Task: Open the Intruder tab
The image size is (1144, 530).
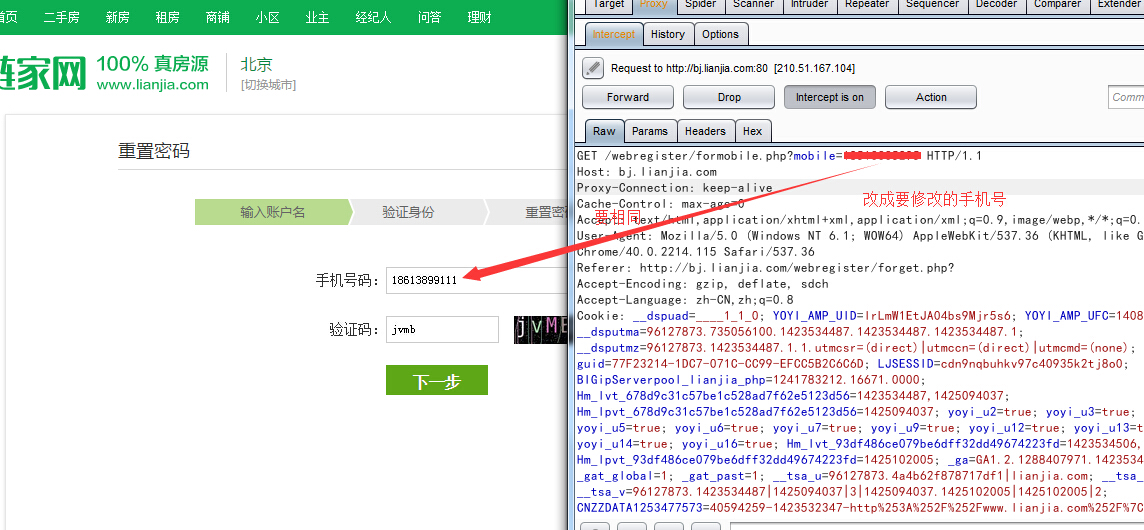Action: tap(810, 4)
